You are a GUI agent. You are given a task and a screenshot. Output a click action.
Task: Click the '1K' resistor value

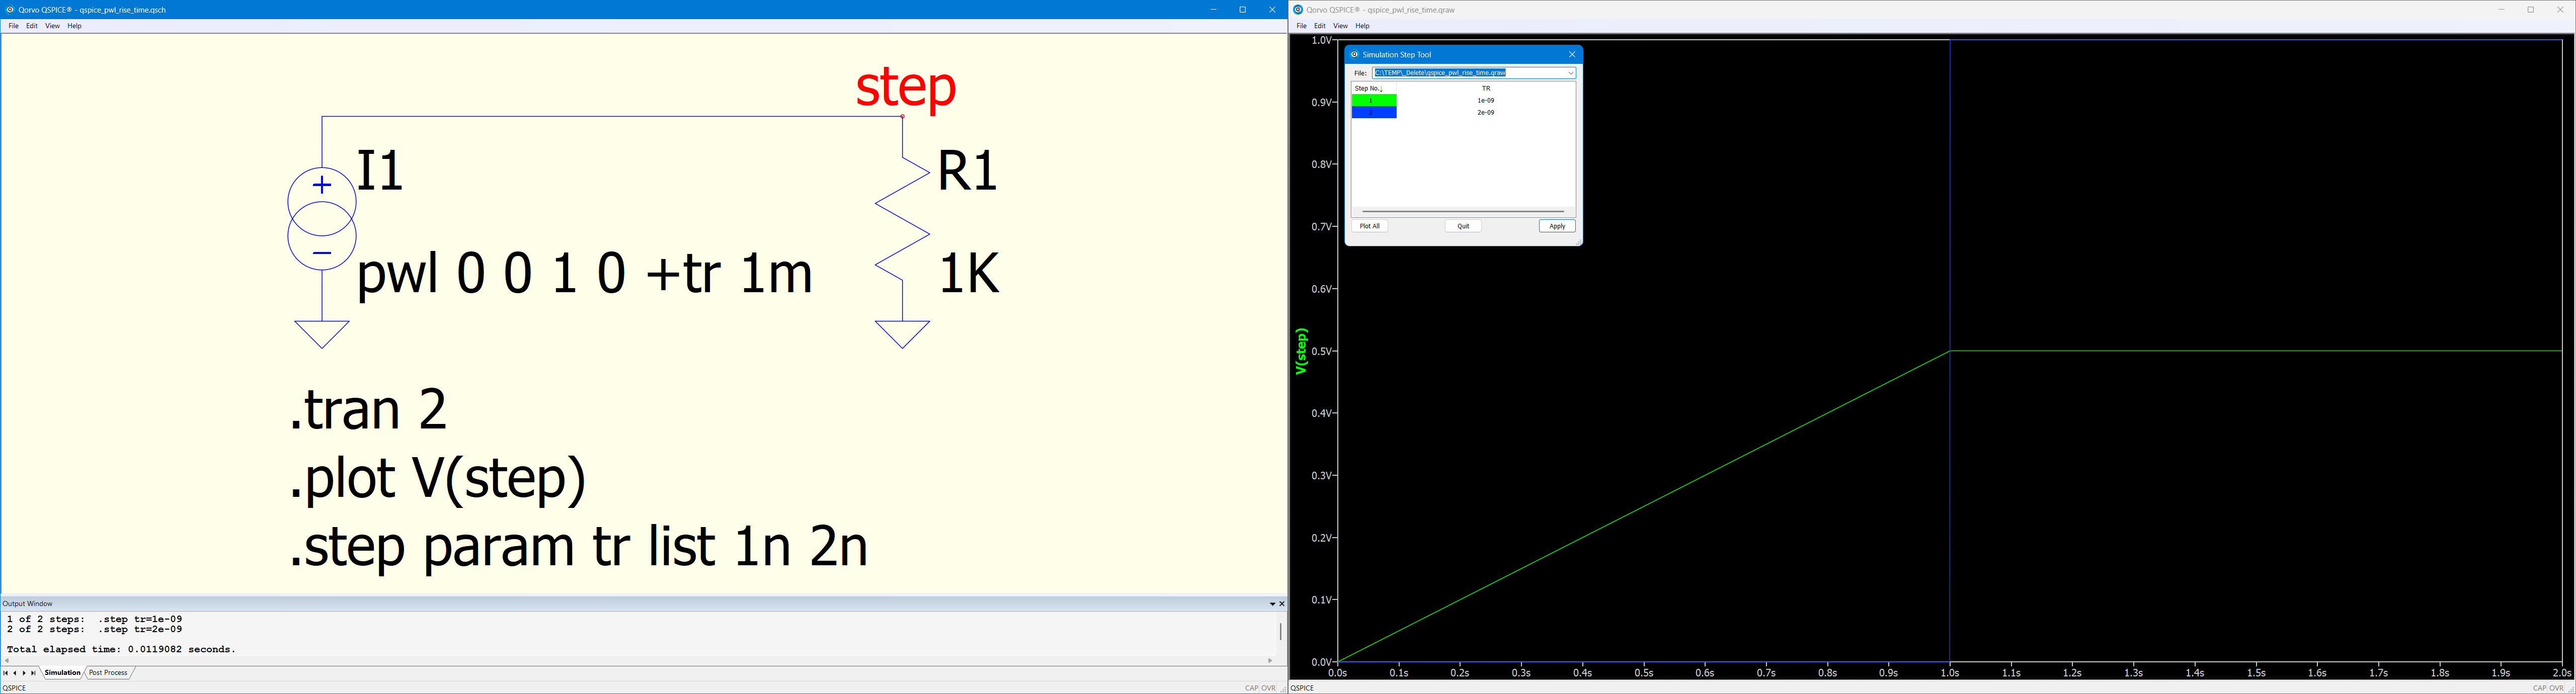(969, 274)
